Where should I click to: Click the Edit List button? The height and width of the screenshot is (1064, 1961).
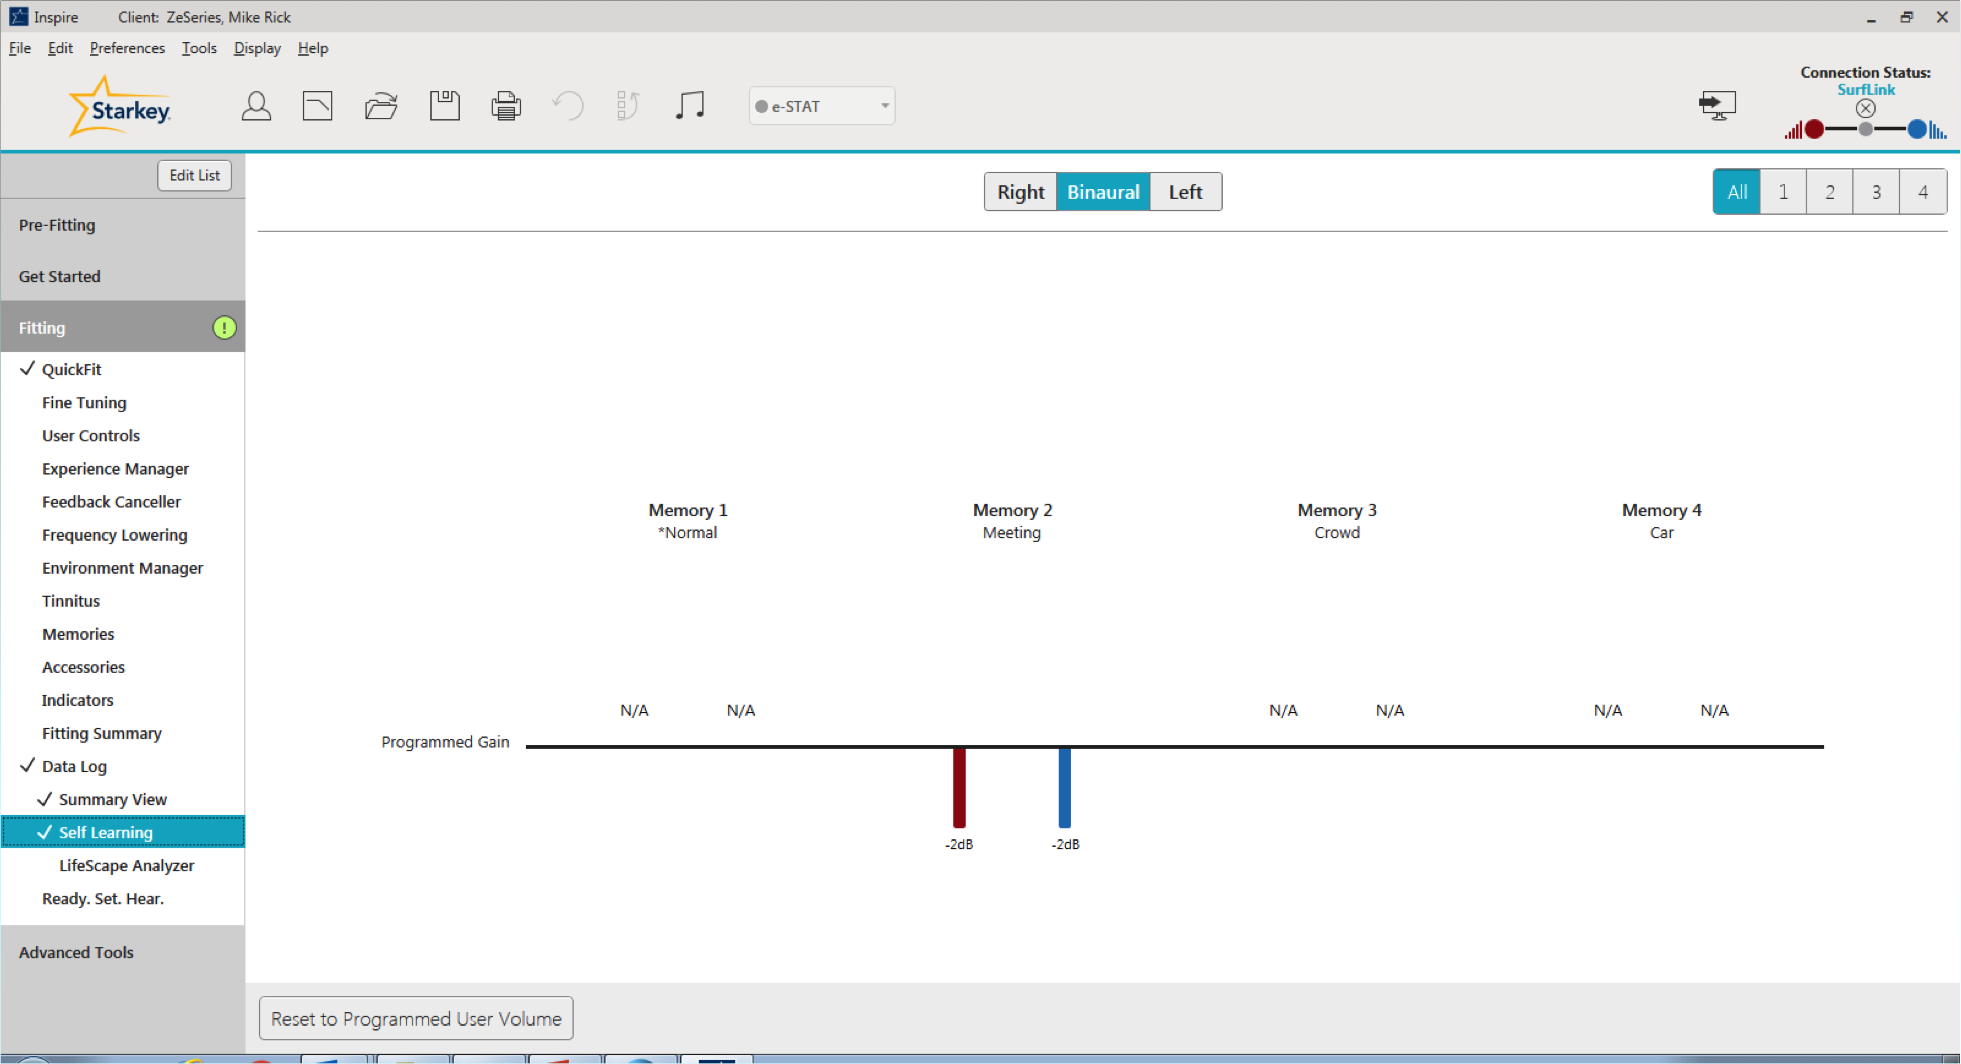[194, 175]
